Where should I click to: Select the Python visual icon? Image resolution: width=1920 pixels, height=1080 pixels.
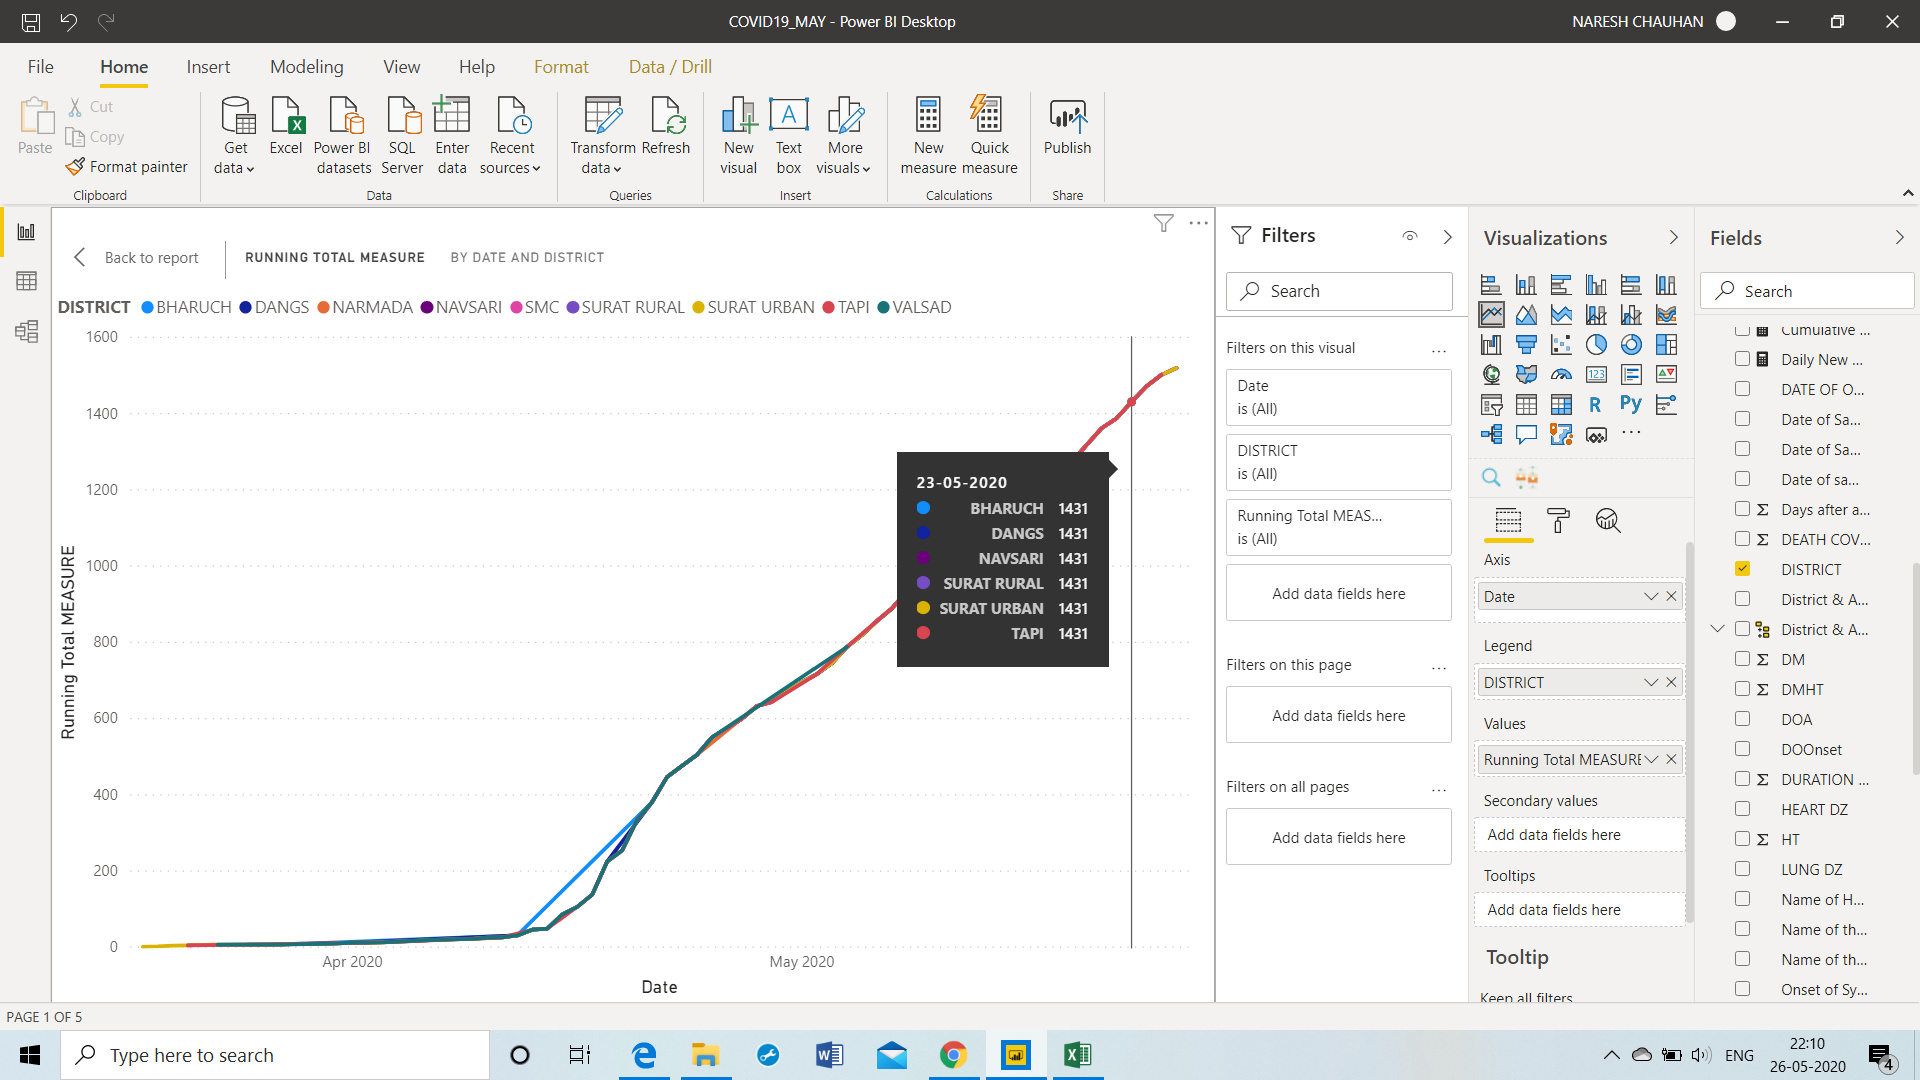[1631, 404]
